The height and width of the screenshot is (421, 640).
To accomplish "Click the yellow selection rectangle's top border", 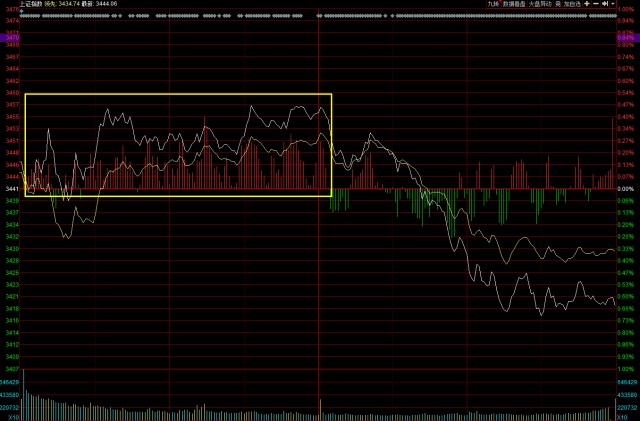I will pyautogui.click(x=178, y=94).
